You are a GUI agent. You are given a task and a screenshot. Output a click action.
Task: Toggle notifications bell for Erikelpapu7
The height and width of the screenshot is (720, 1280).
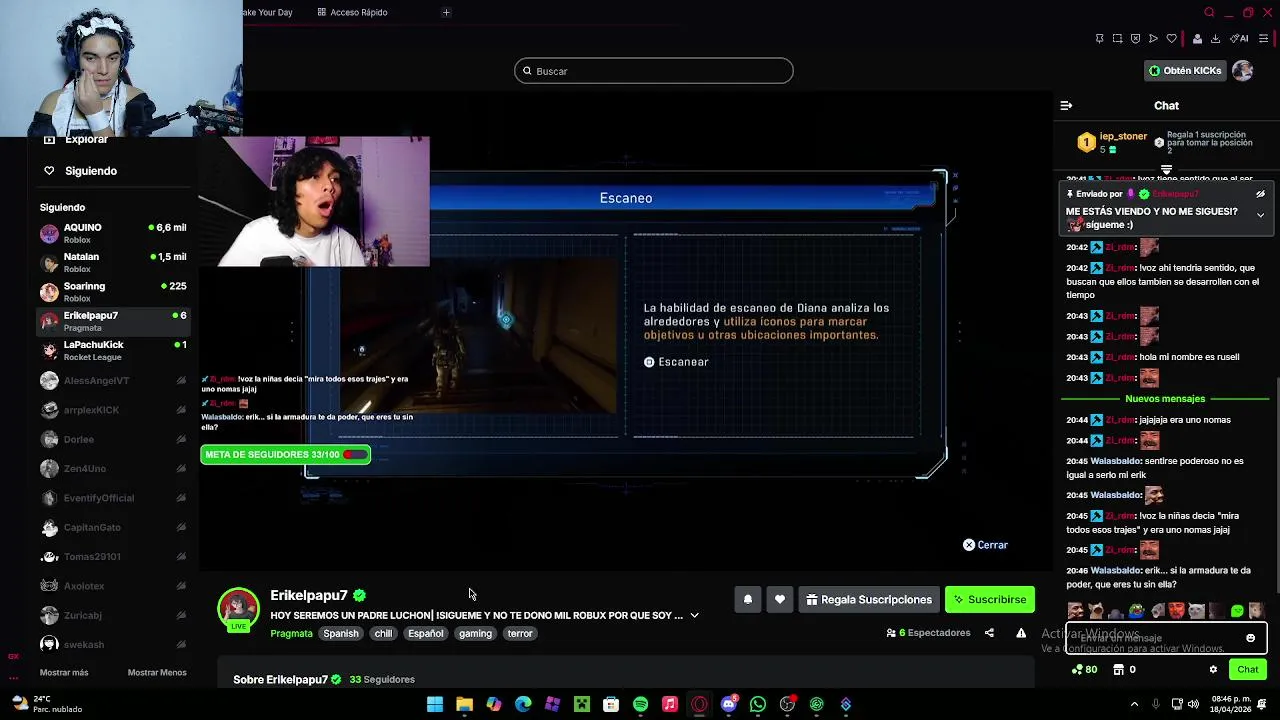pos(747,600)
